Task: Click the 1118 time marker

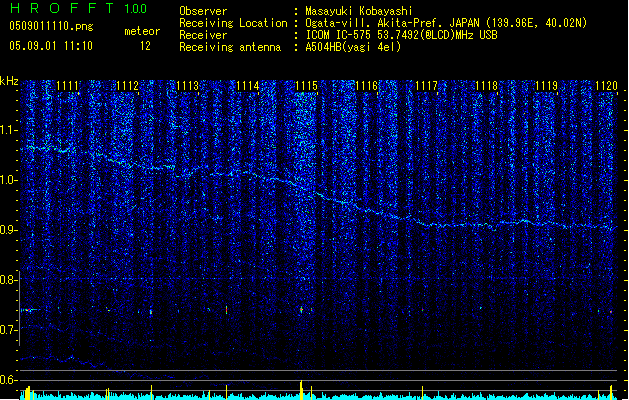Action: click(487, 86)
